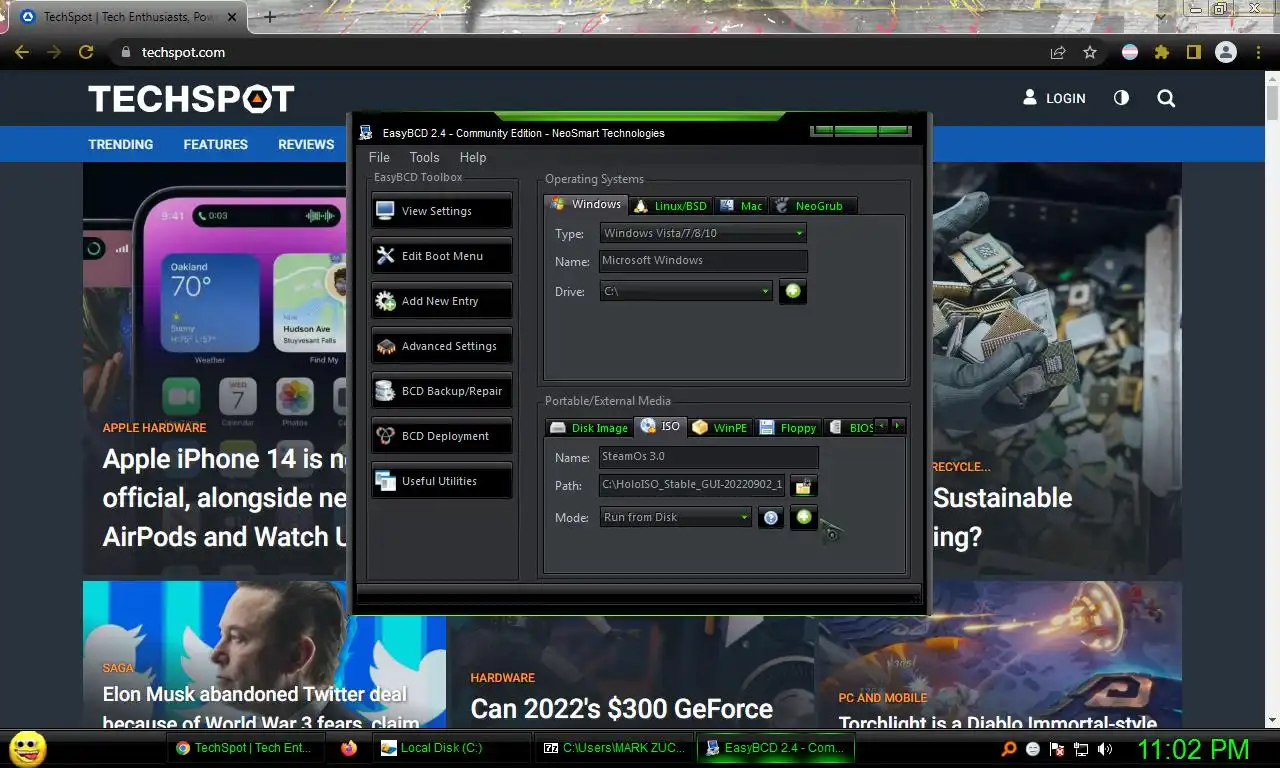Switch to the Disk Image tab
Screen dimensions: 1280x768
(589, 428)
